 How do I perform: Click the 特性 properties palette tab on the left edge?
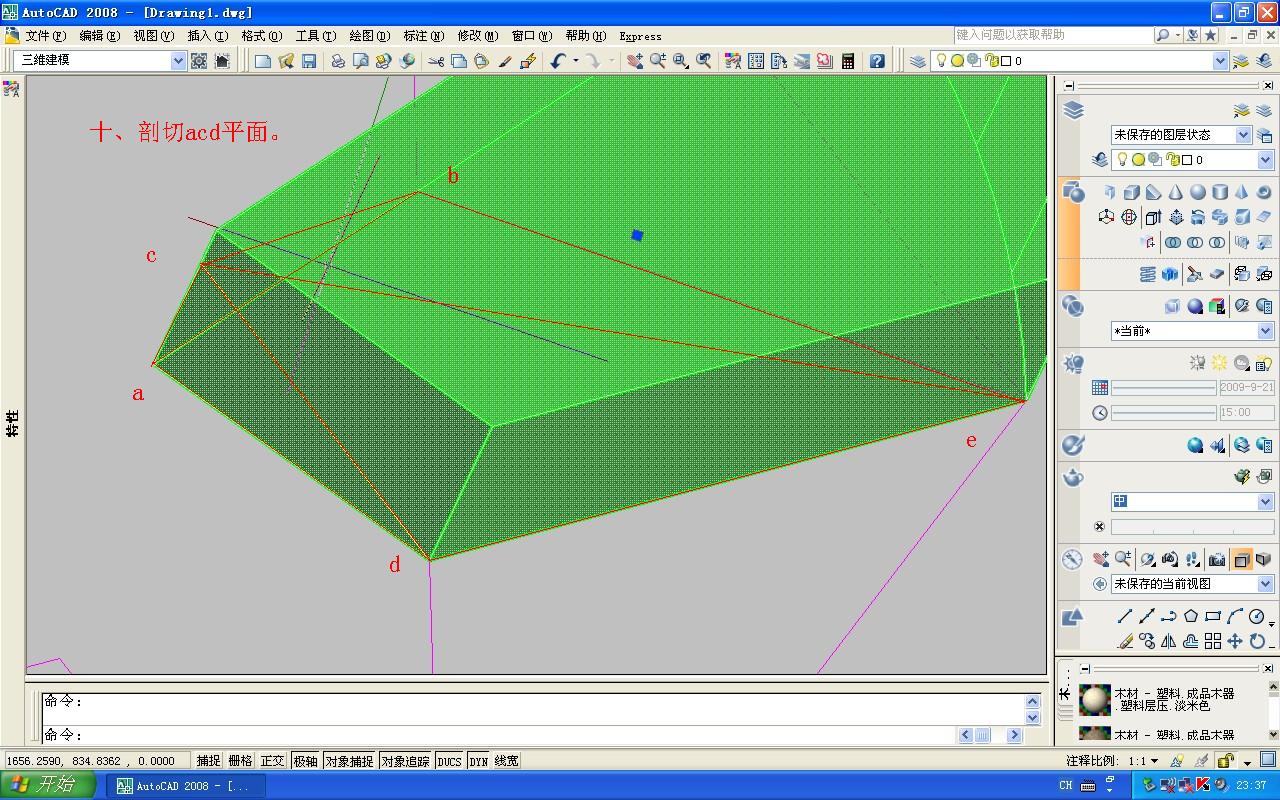[13, 423]
